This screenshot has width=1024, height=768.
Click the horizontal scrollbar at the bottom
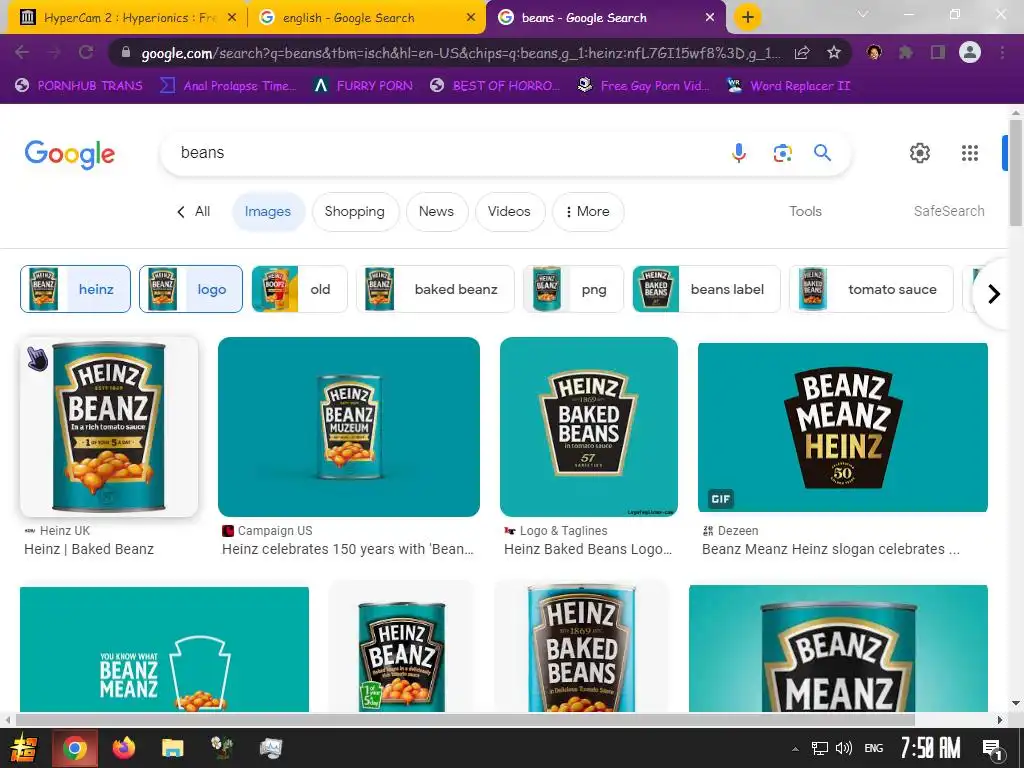coord(465,720)
